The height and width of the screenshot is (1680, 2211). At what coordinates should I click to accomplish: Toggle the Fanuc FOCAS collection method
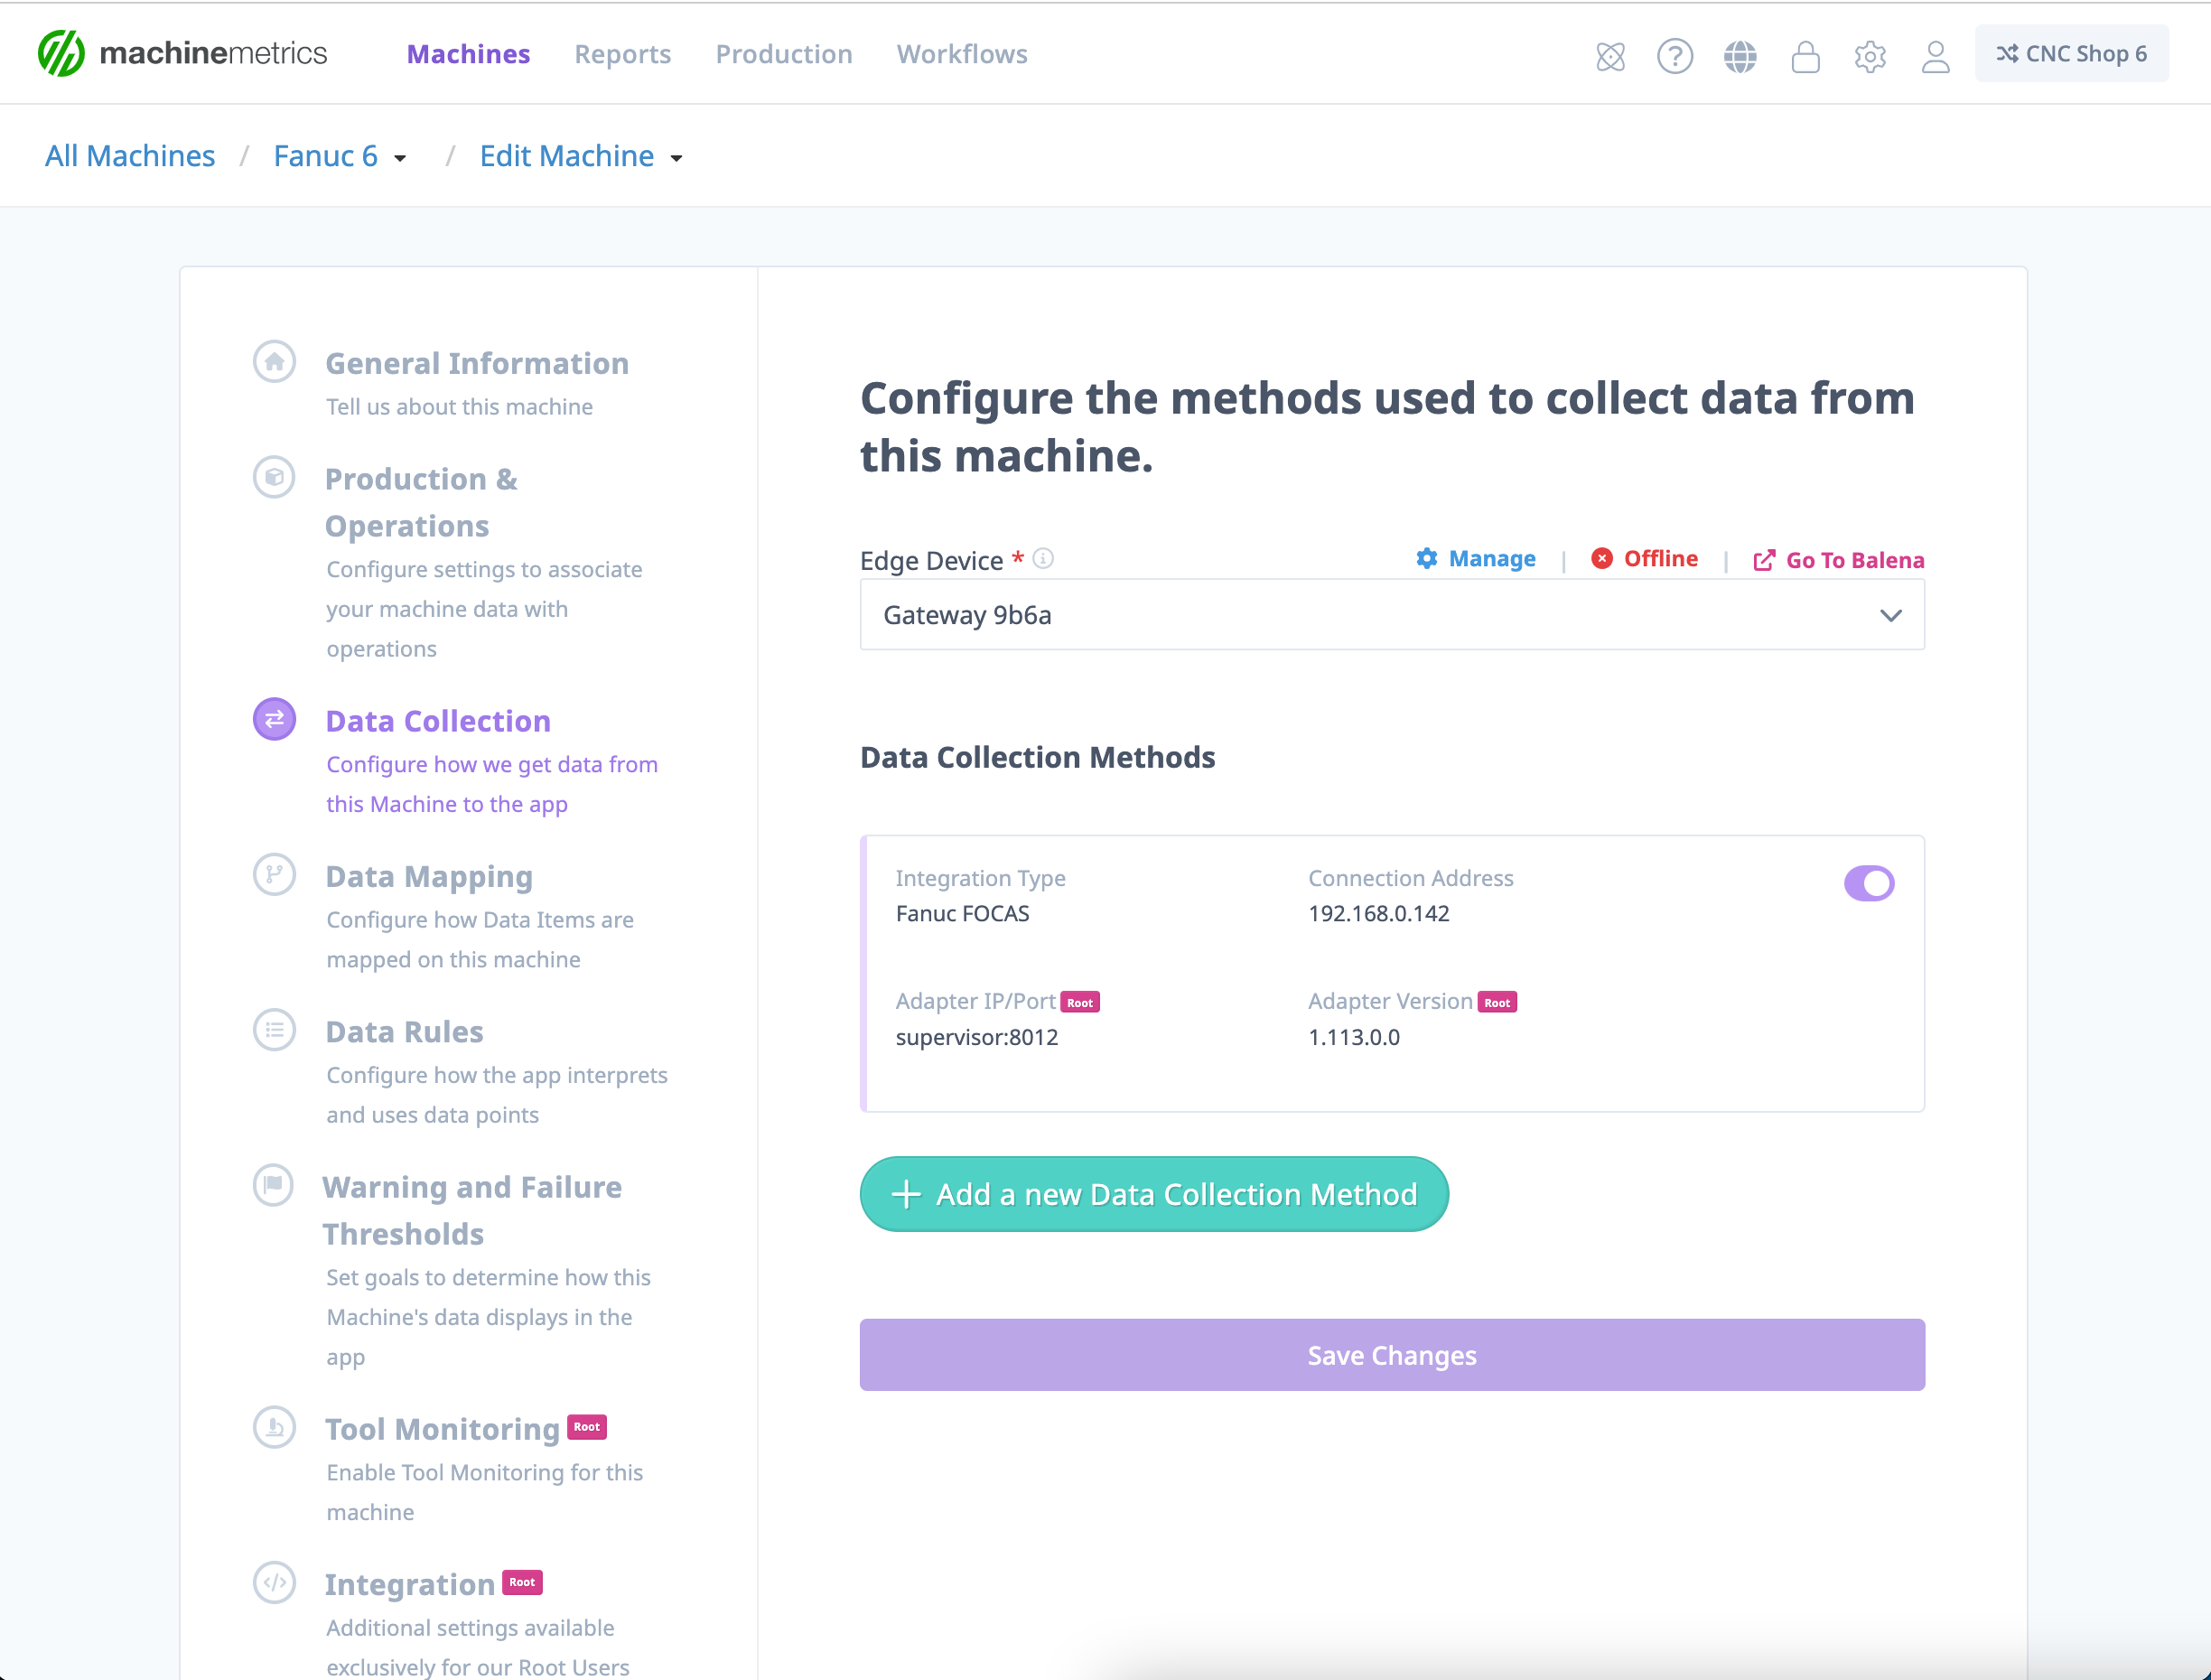1868,883
